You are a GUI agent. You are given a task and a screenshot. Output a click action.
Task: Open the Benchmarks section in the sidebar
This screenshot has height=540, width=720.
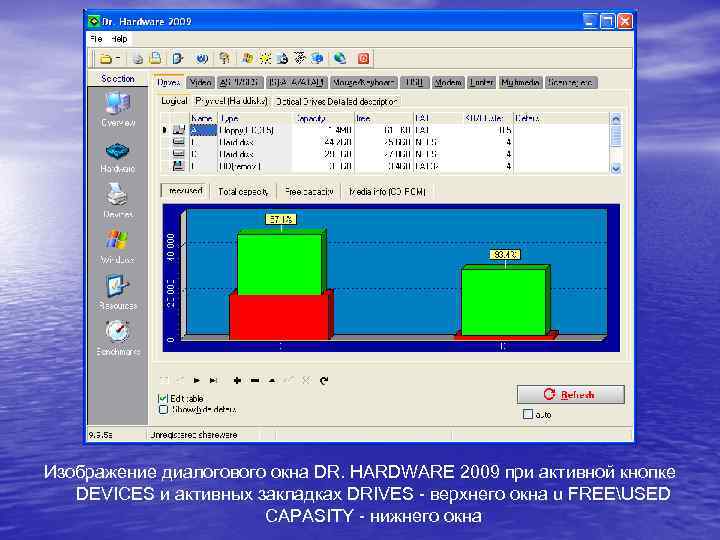point(118,338)
